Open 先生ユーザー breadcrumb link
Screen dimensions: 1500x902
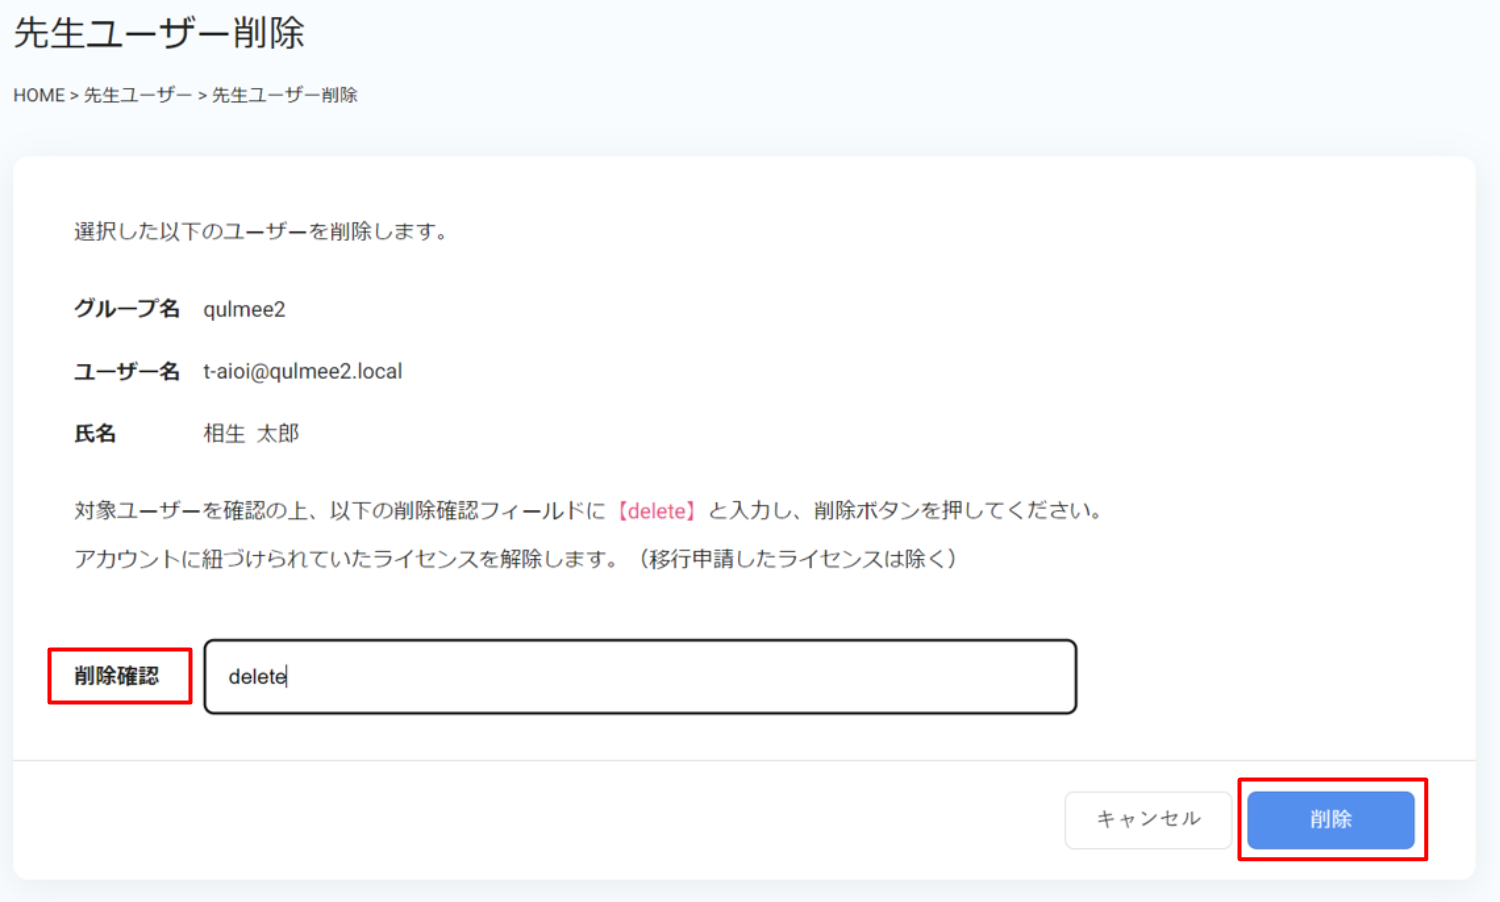coord(138,95)
